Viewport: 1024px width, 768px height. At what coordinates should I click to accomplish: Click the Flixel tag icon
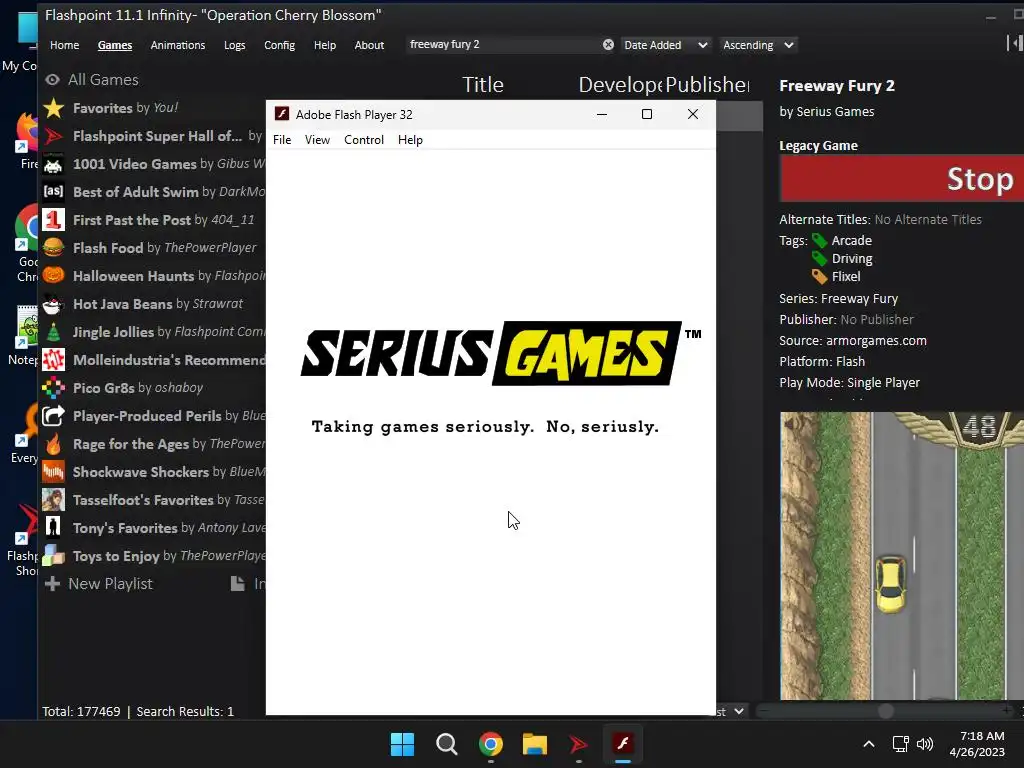point(819,277)
